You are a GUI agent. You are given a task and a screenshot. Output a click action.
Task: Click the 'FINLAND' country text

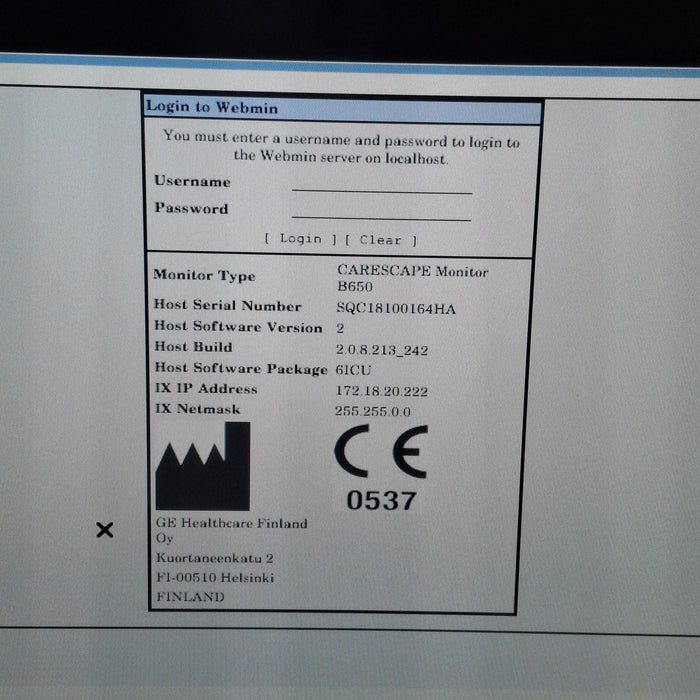point(190,596)
